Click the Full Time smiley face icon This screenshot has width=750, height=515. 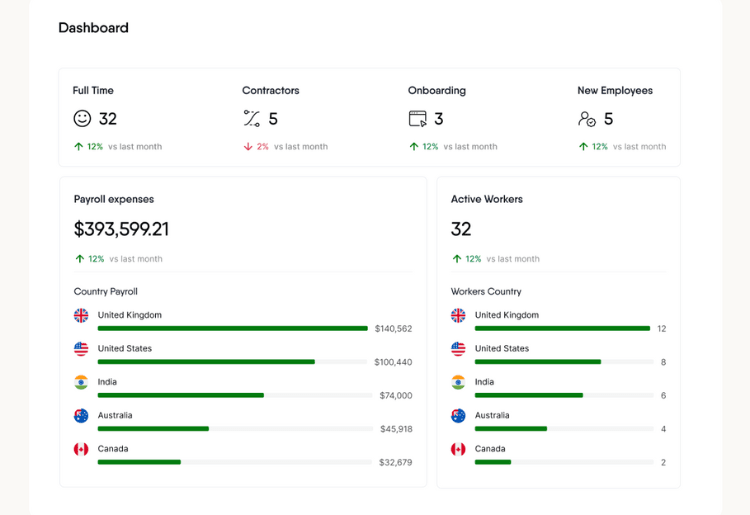(82, 118)
